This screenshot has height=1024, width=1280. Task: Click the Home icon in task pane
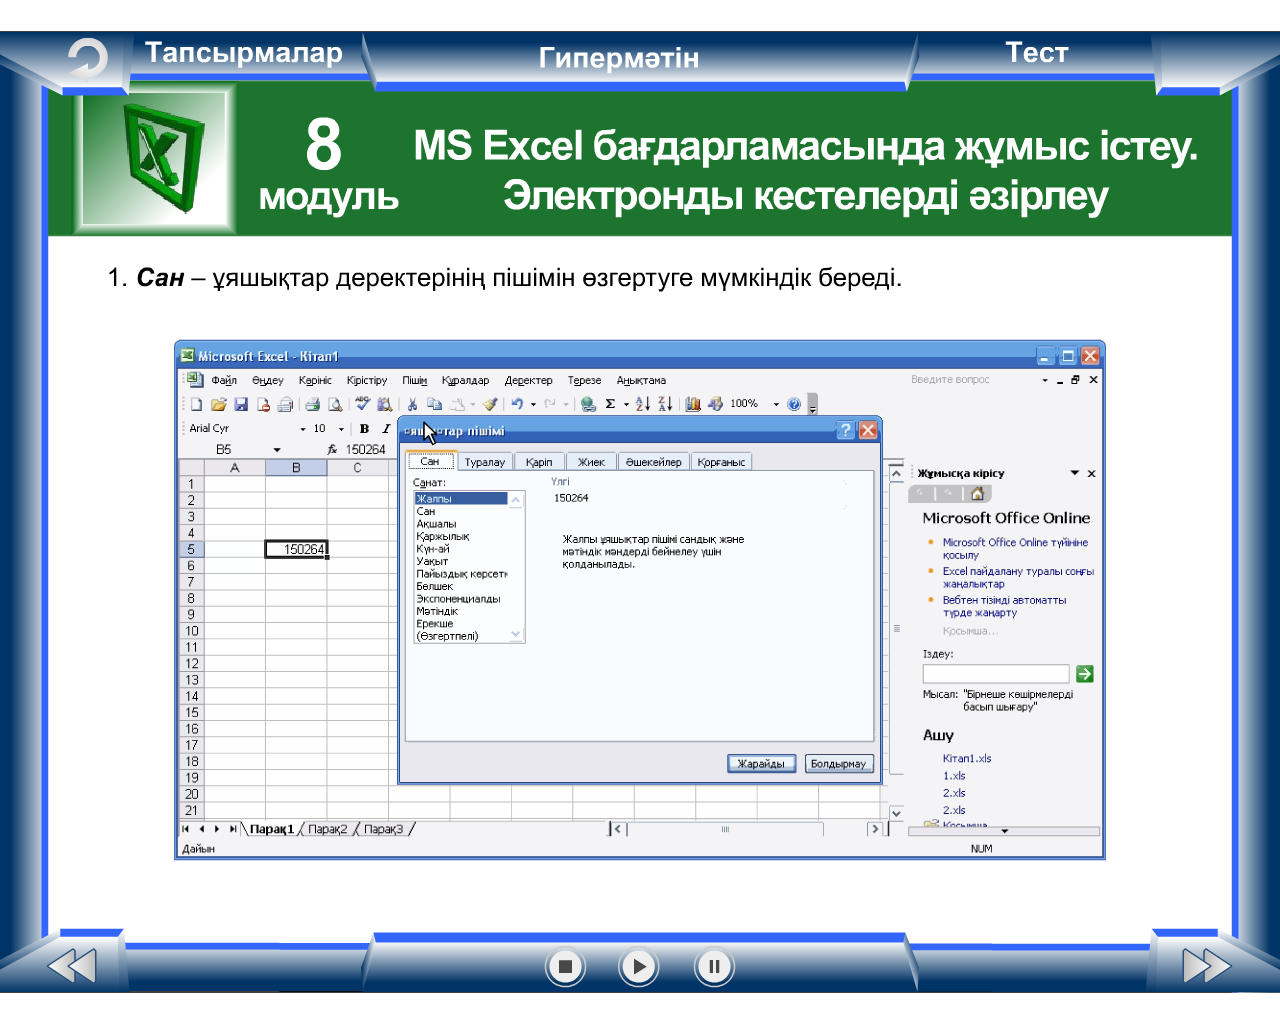978,493
